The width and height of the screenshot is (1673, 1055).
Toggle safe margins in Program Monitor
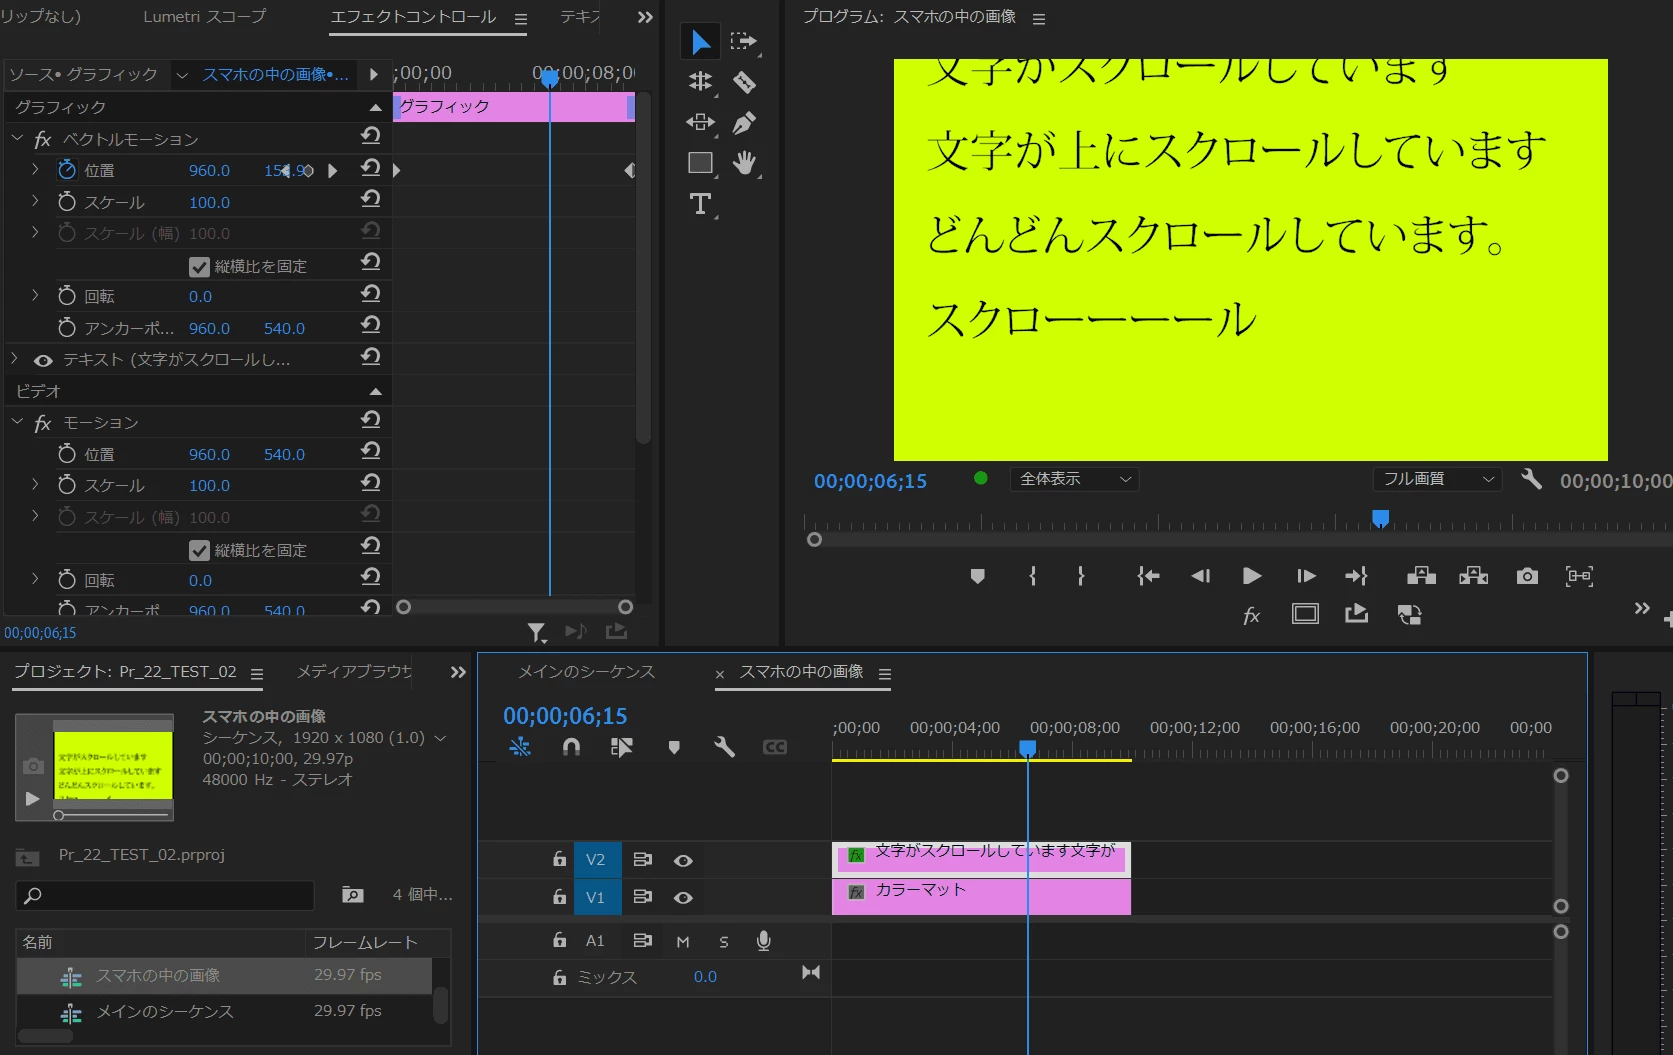1305,614
